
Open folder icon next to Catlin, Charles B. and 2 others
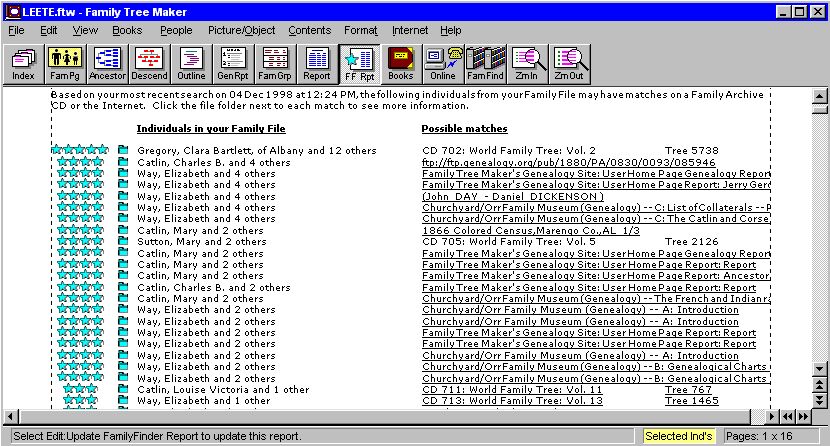click(123, 287)
